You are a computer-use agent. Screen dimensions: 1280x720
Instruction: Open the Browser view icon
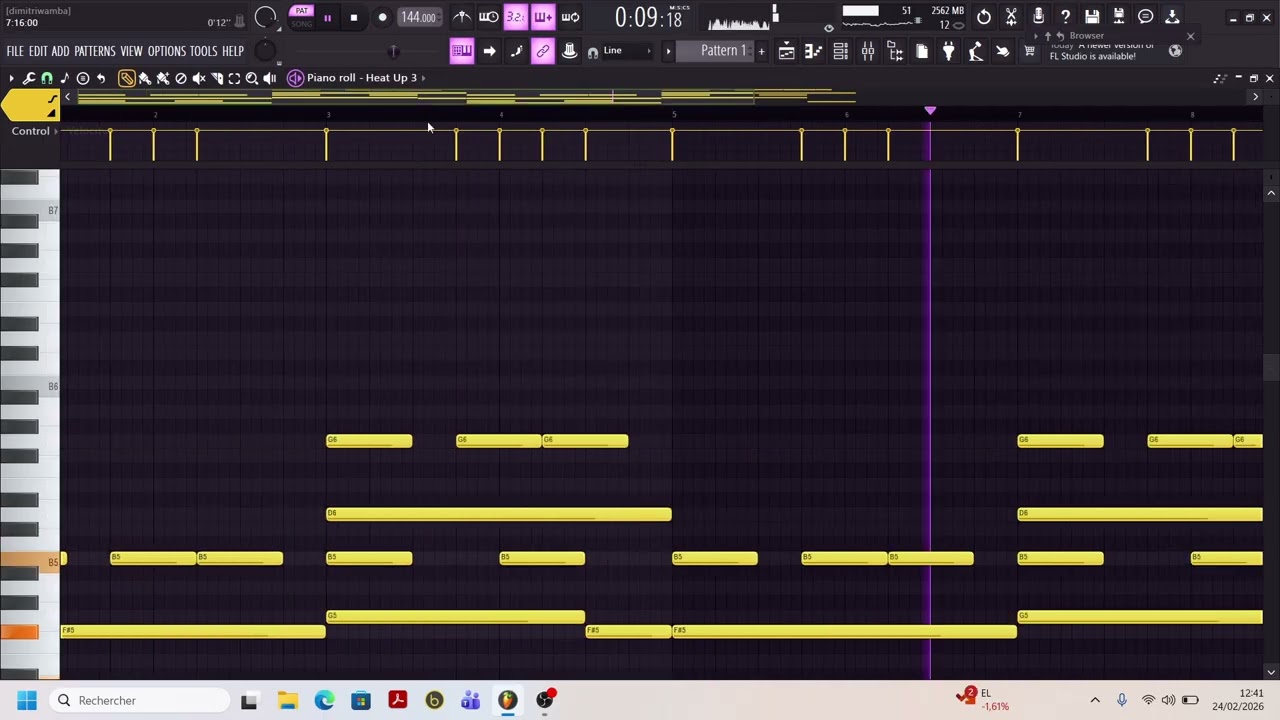tap(895, 51)
